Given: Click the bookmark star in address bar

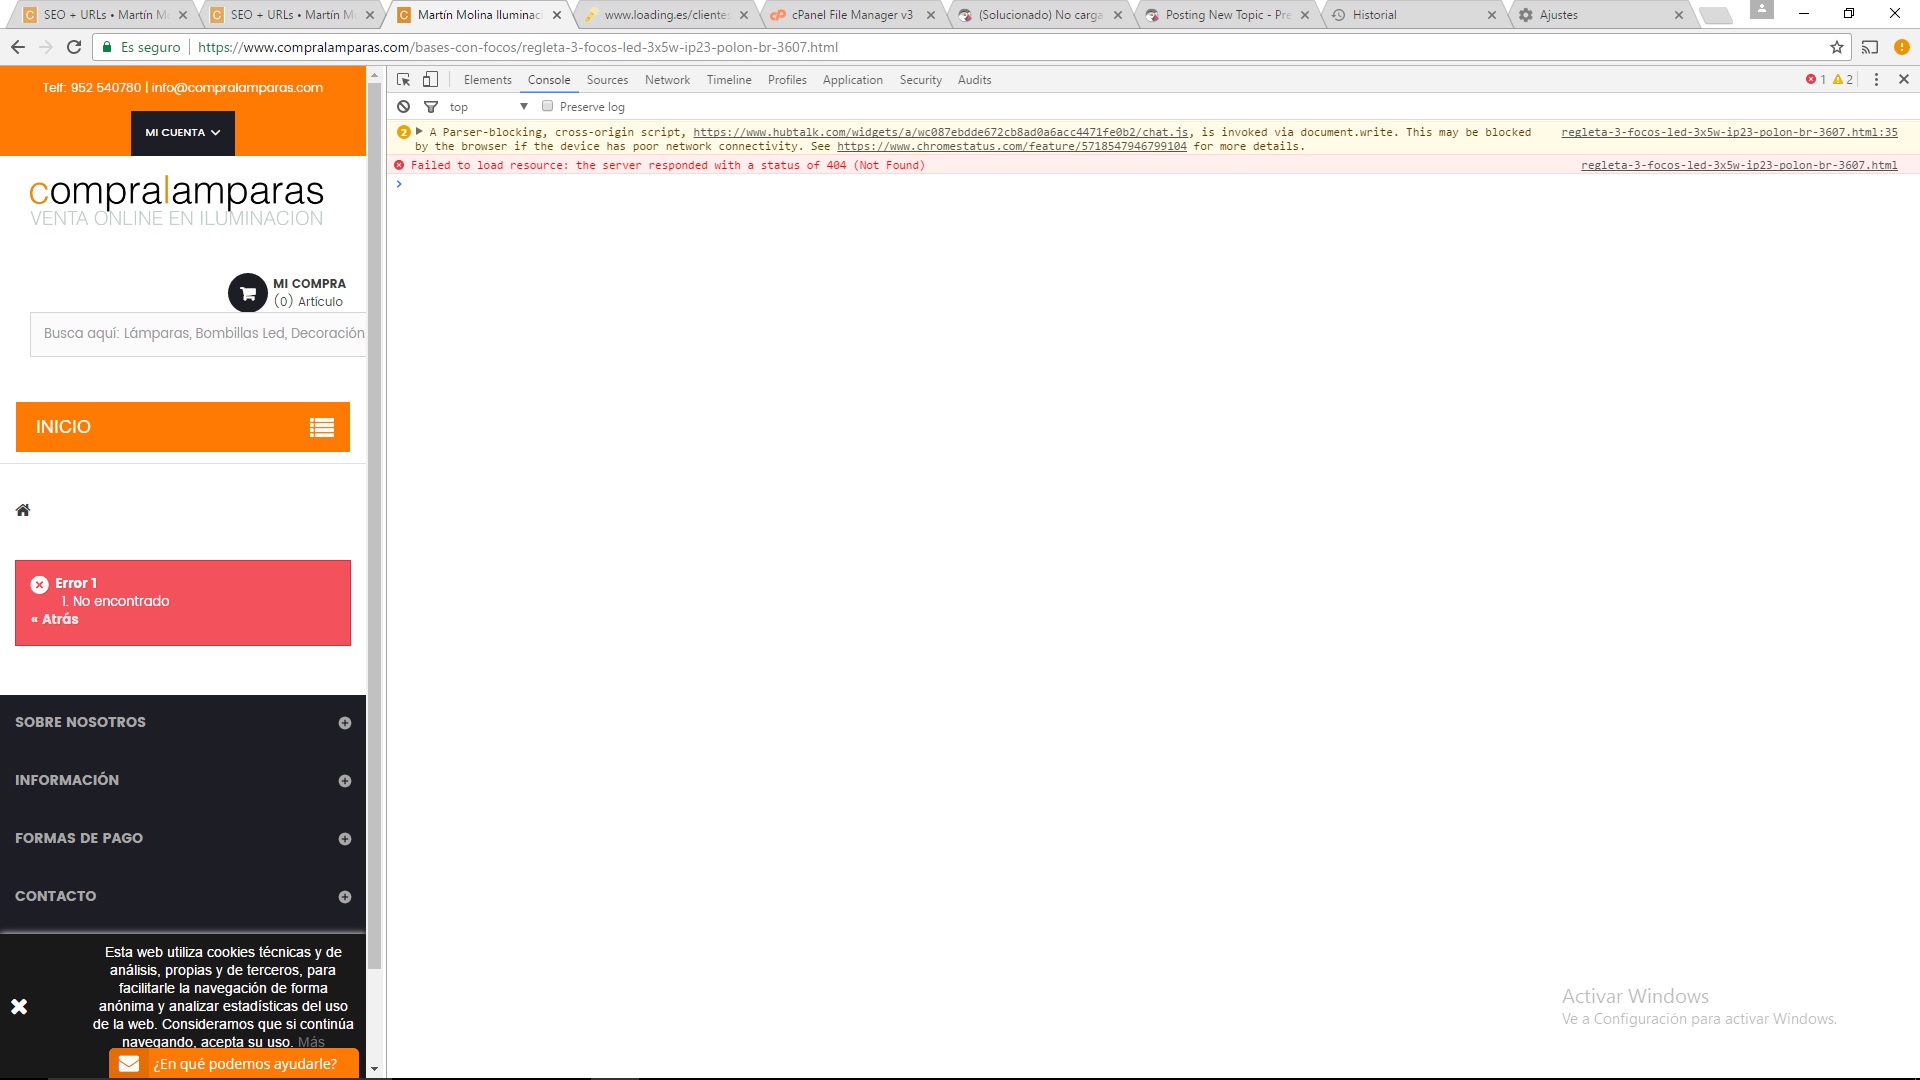Looking at the screenshot, I should point(1836,47).
